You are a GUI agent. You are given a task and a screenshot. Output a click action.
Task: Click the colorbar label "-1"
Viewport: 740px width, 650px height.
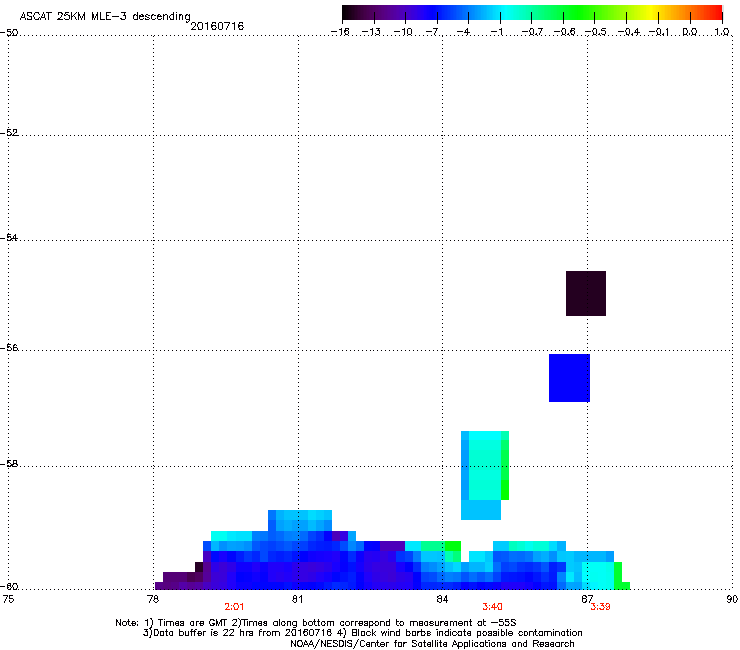click(x=496, y=32)
